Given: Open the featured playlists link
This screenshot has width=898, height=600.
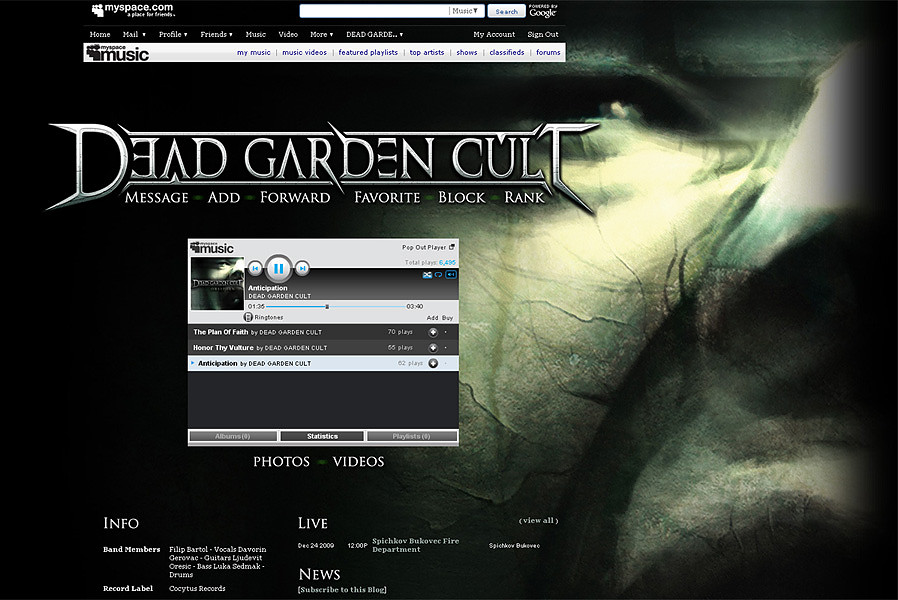Looking at the screenshot, I should [368, 52].
